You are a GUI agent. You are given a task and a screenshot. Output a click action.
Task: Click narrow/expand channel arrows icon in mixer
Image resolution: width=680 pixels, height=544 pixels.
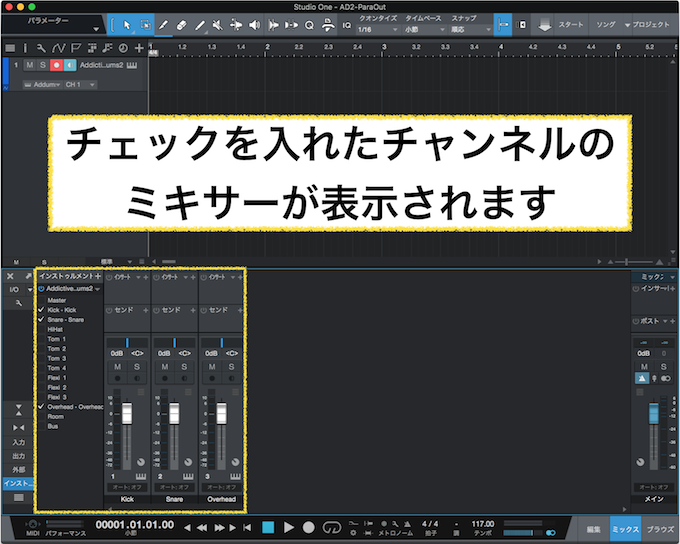click(19, 428)
